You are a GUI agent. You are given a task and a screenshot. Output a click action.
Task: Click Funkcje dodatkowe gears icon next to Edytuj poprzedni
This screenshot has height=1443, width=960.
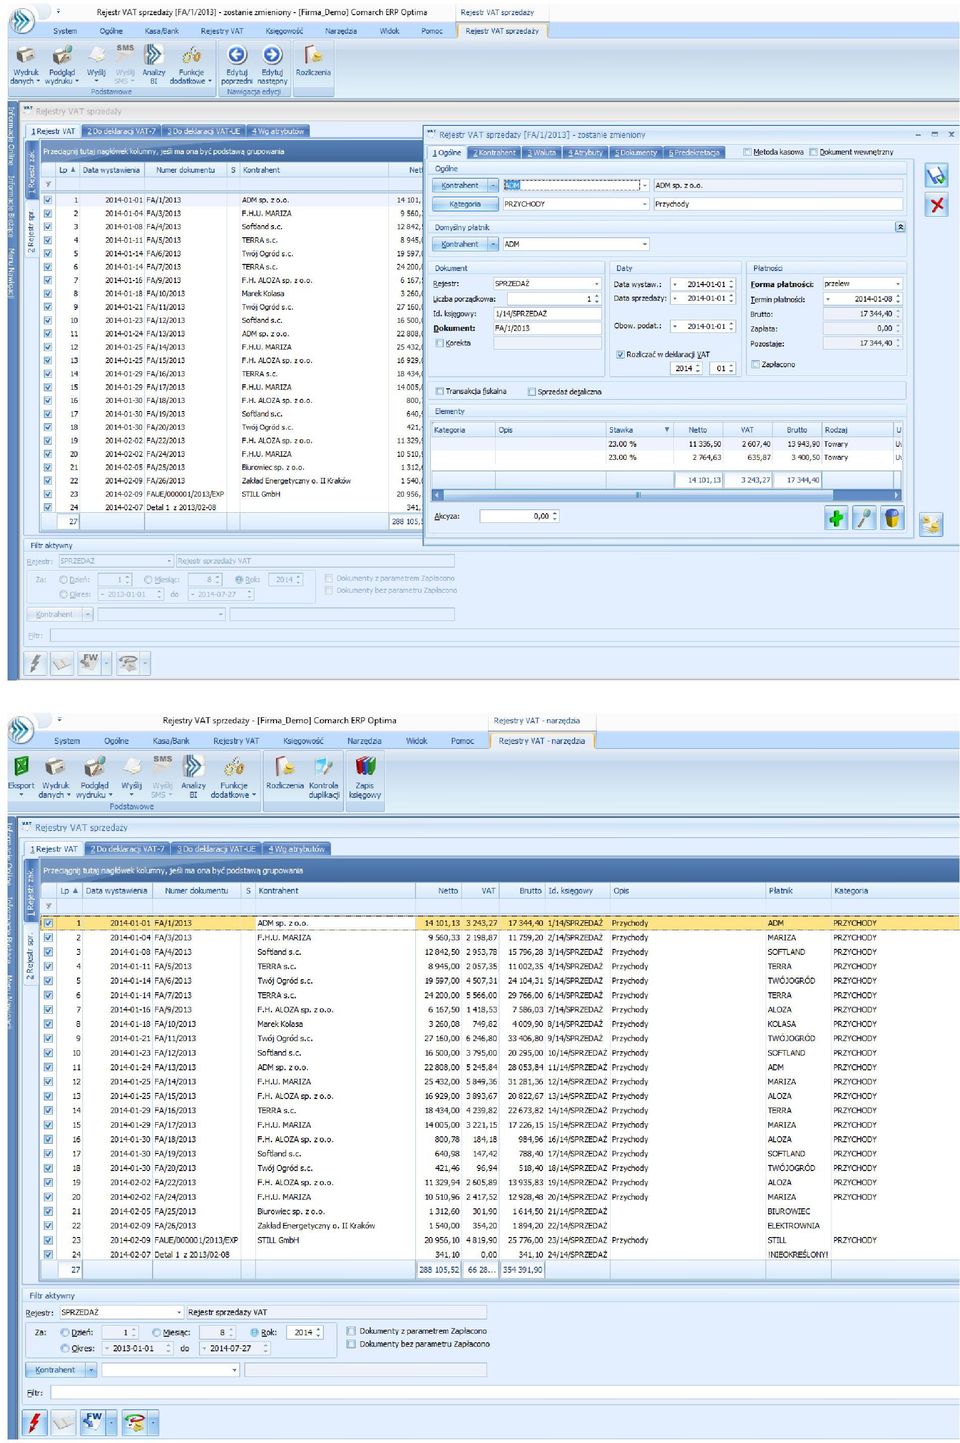191,56
